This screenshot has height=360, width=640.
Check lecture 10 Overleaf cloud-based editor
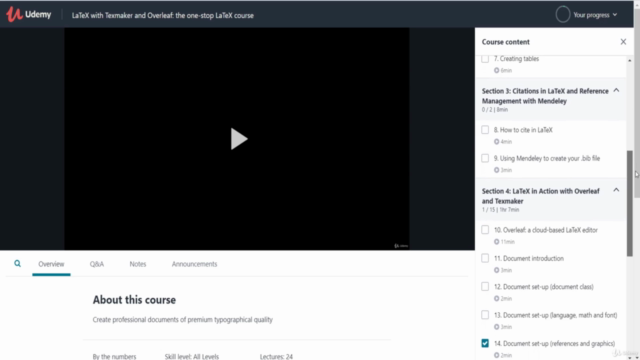pyautogui.click(x=485, y=230)
